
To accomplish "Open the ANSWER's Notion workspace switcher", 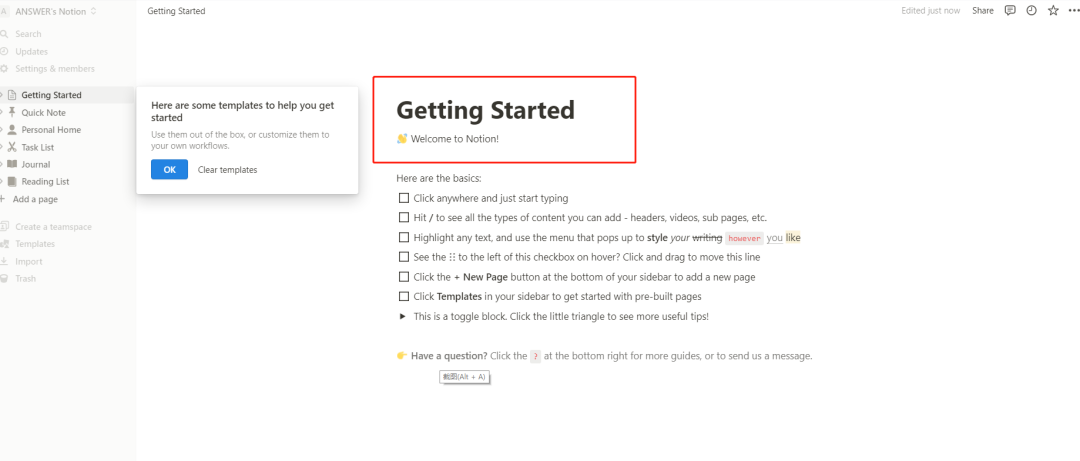I will click(x=55, y=11).
